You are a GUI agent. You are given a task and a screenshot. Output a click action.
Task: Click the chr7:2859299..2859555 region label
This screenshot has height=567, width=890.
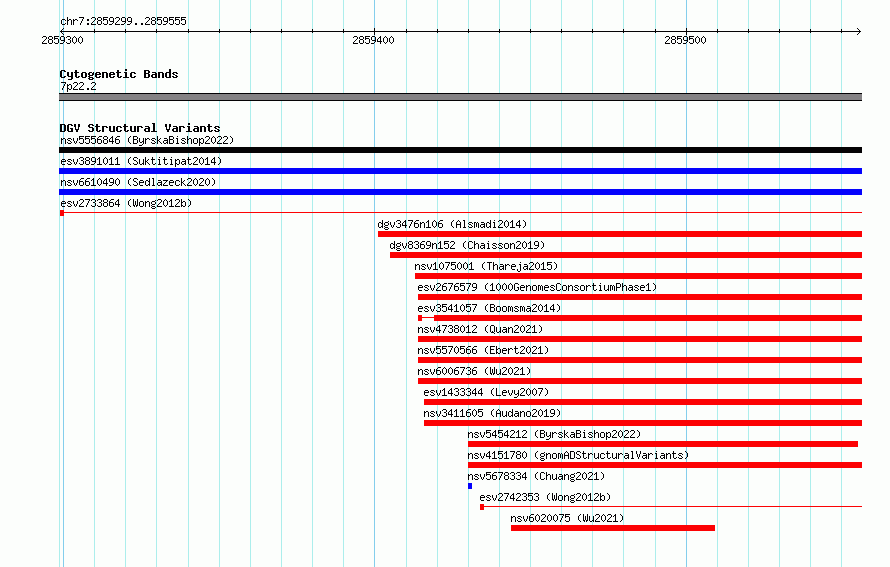point(123,21)
